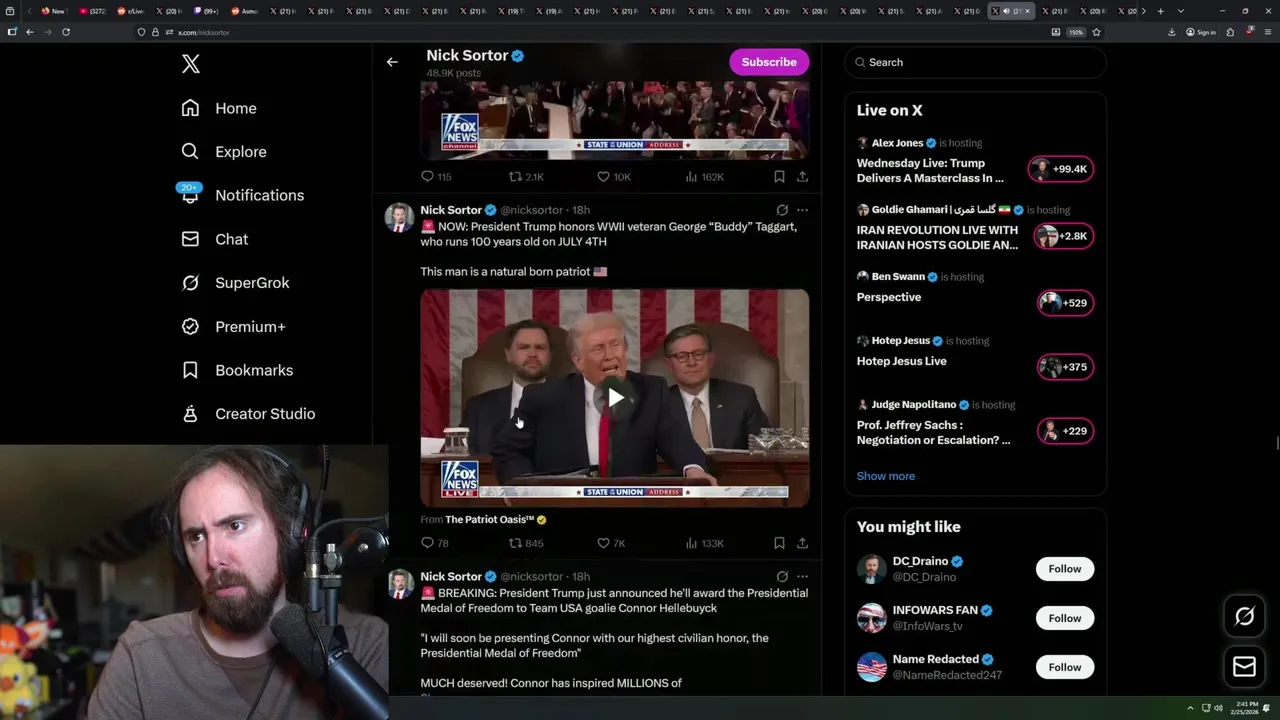Open the X logo home link

pyautogui.click(x=191, y=64)
